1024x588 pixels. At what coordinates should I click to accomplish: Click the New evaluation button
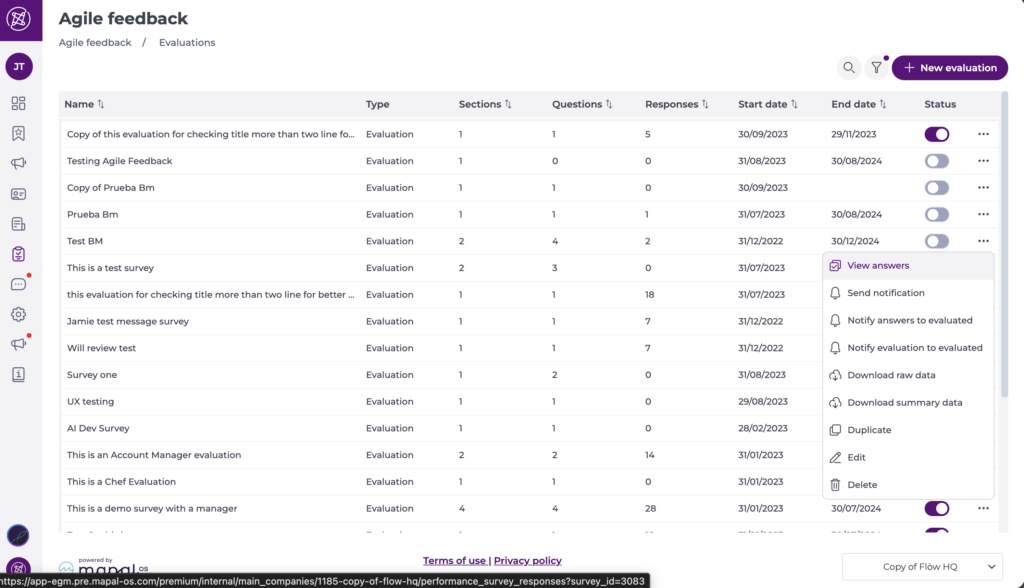[x=949, y=68]
